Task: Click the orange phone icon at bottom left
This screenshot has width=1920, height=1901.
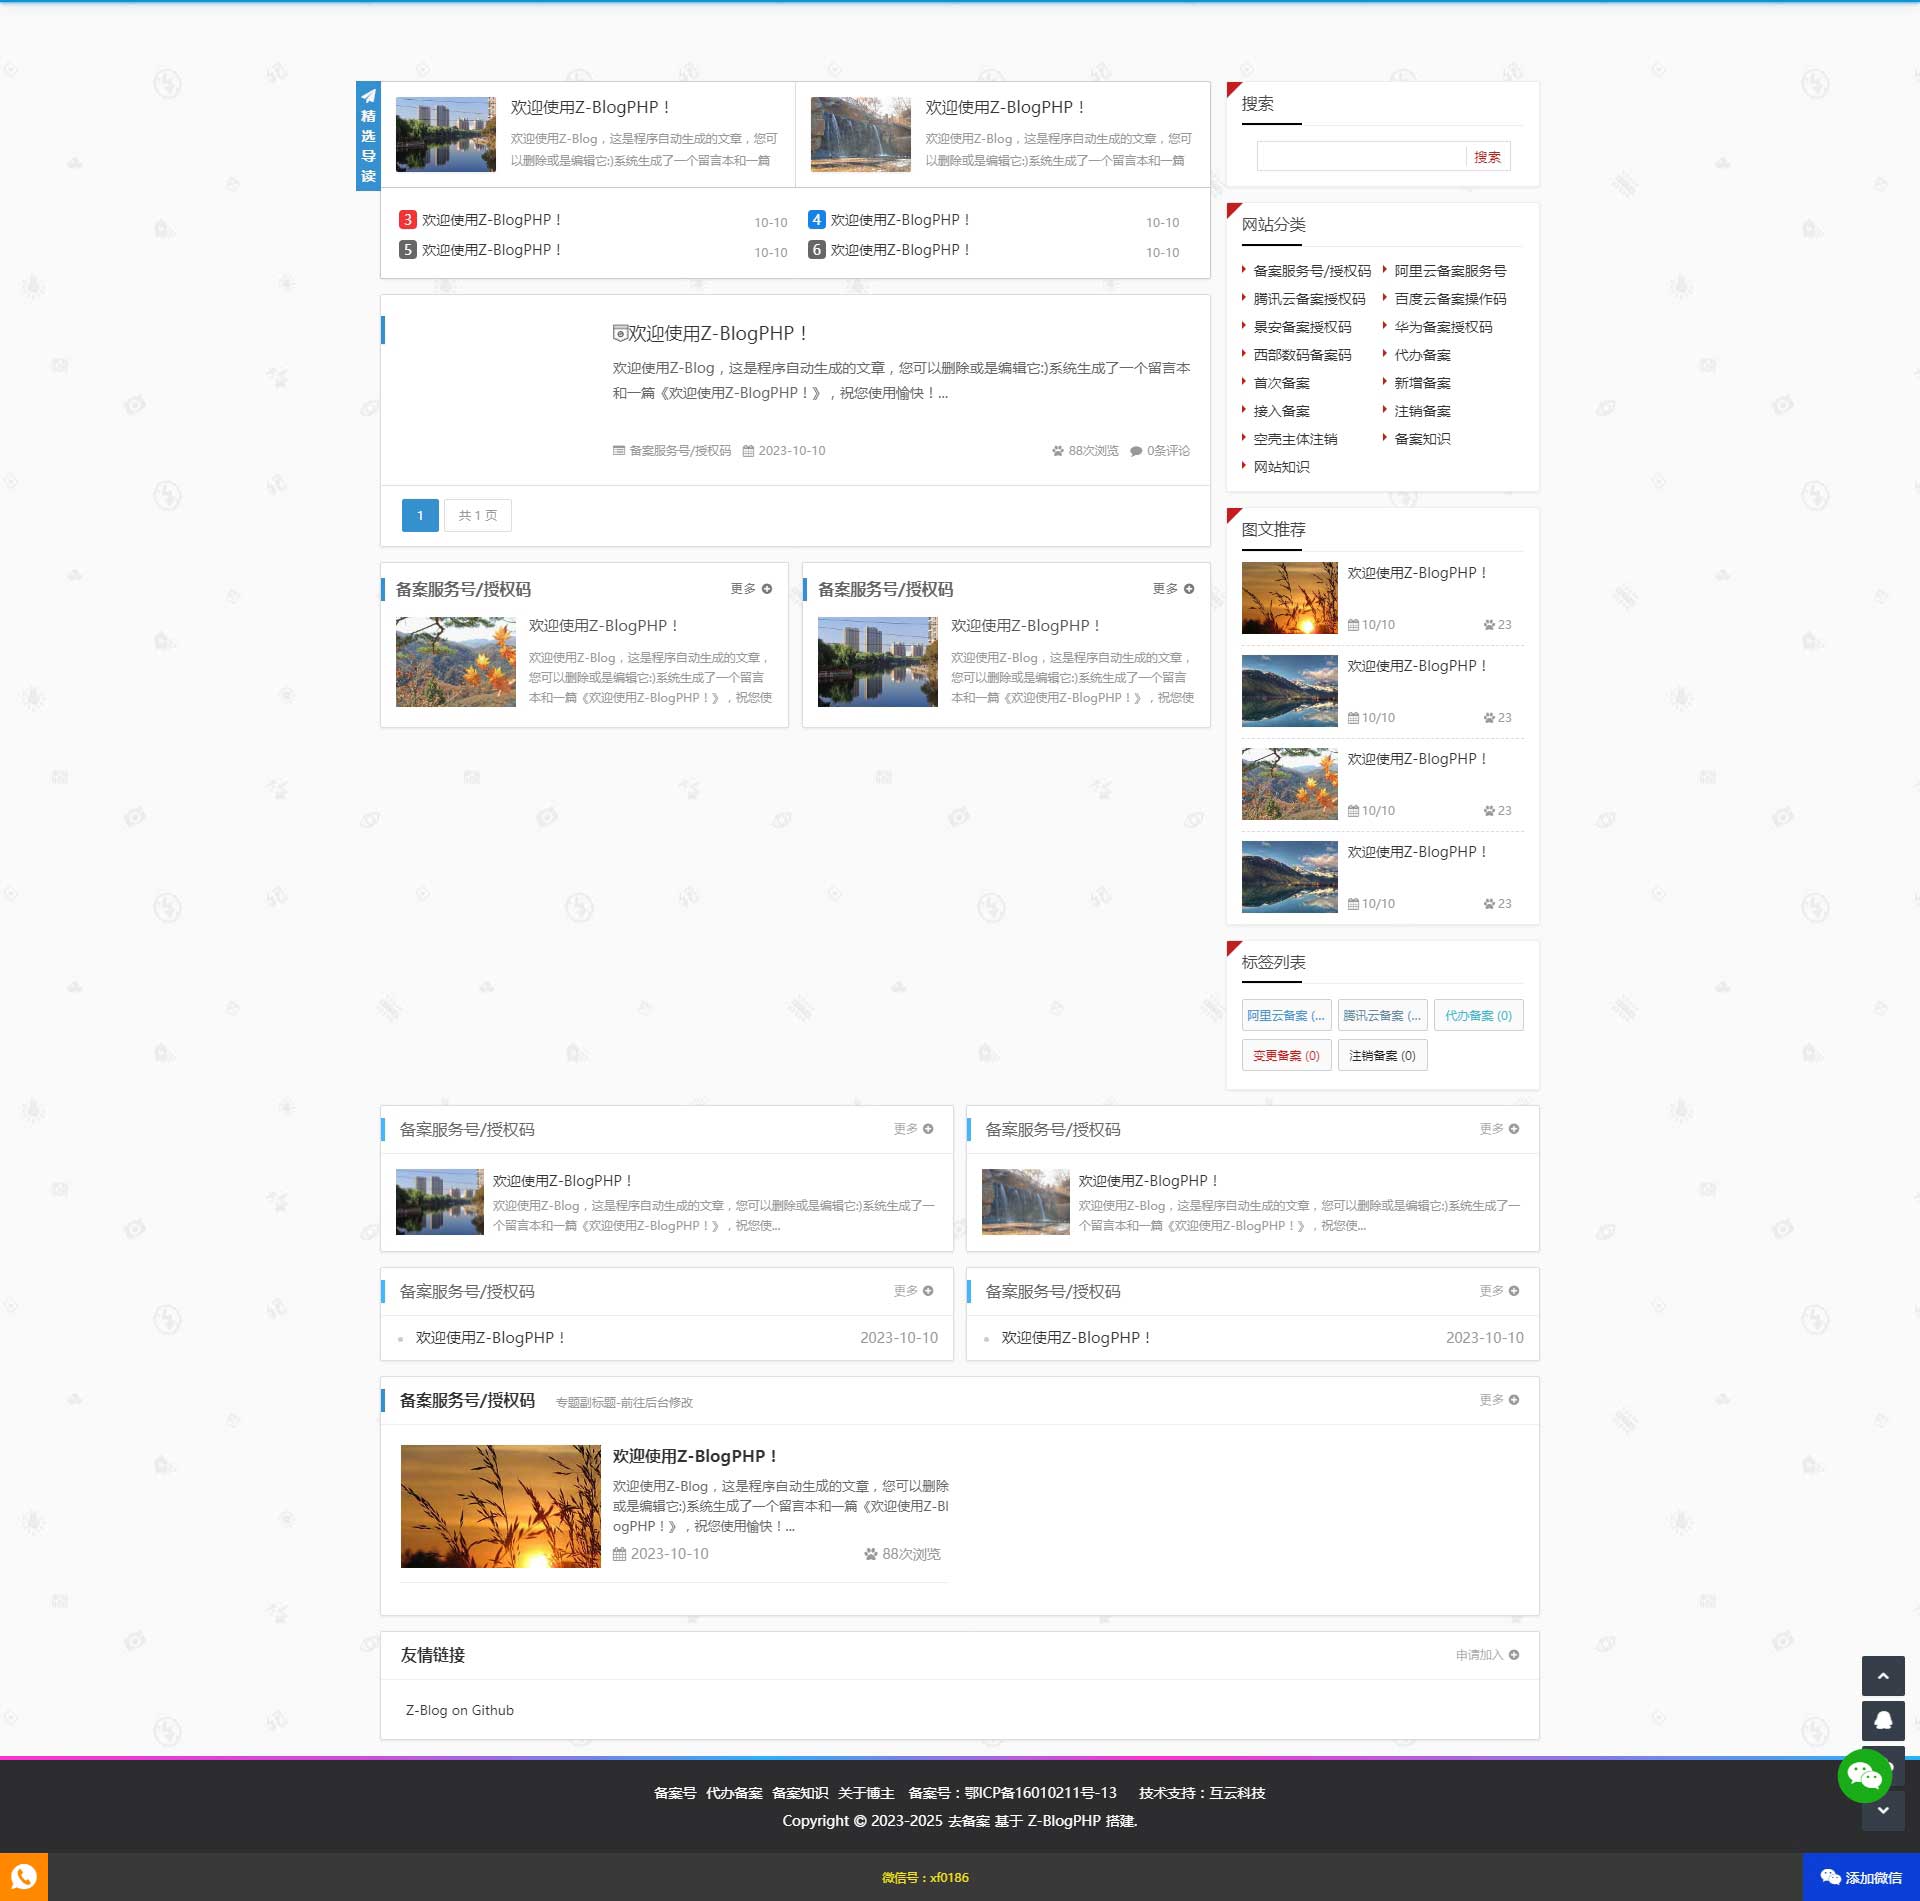Action: (23, 1876)
